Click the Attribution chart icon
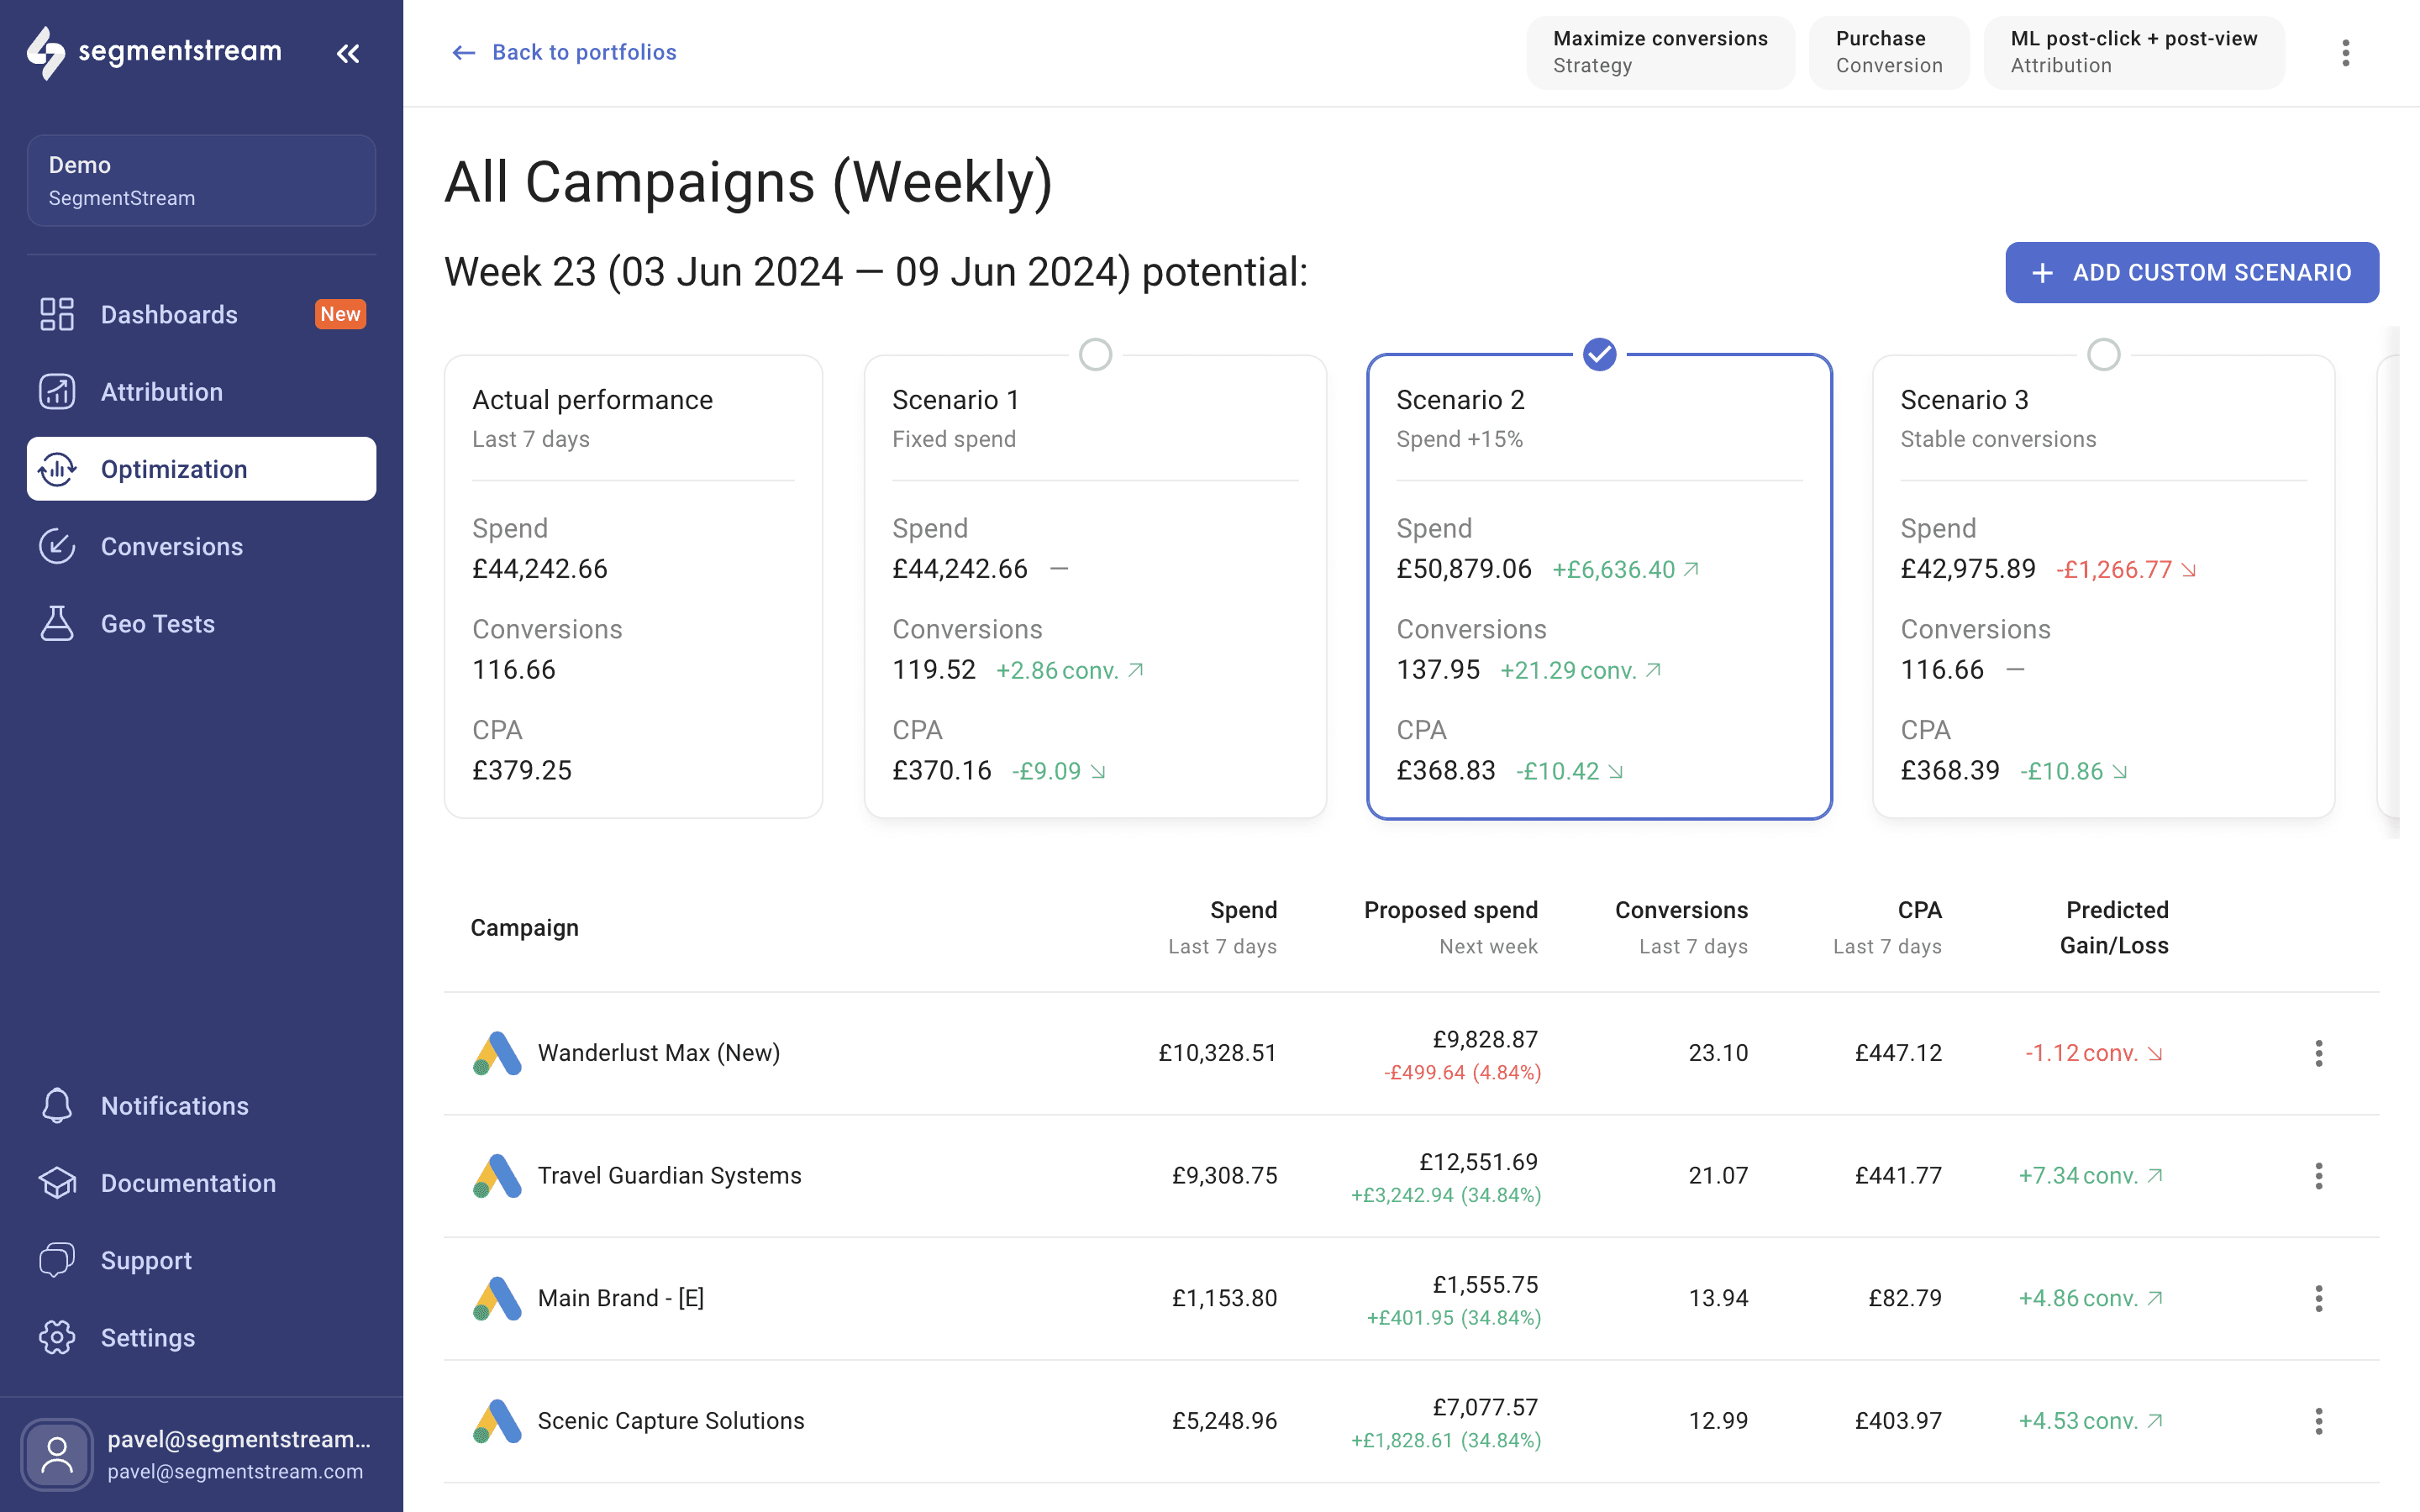The height and width of the screenshot is (1512, 2420). coord(57,391)
